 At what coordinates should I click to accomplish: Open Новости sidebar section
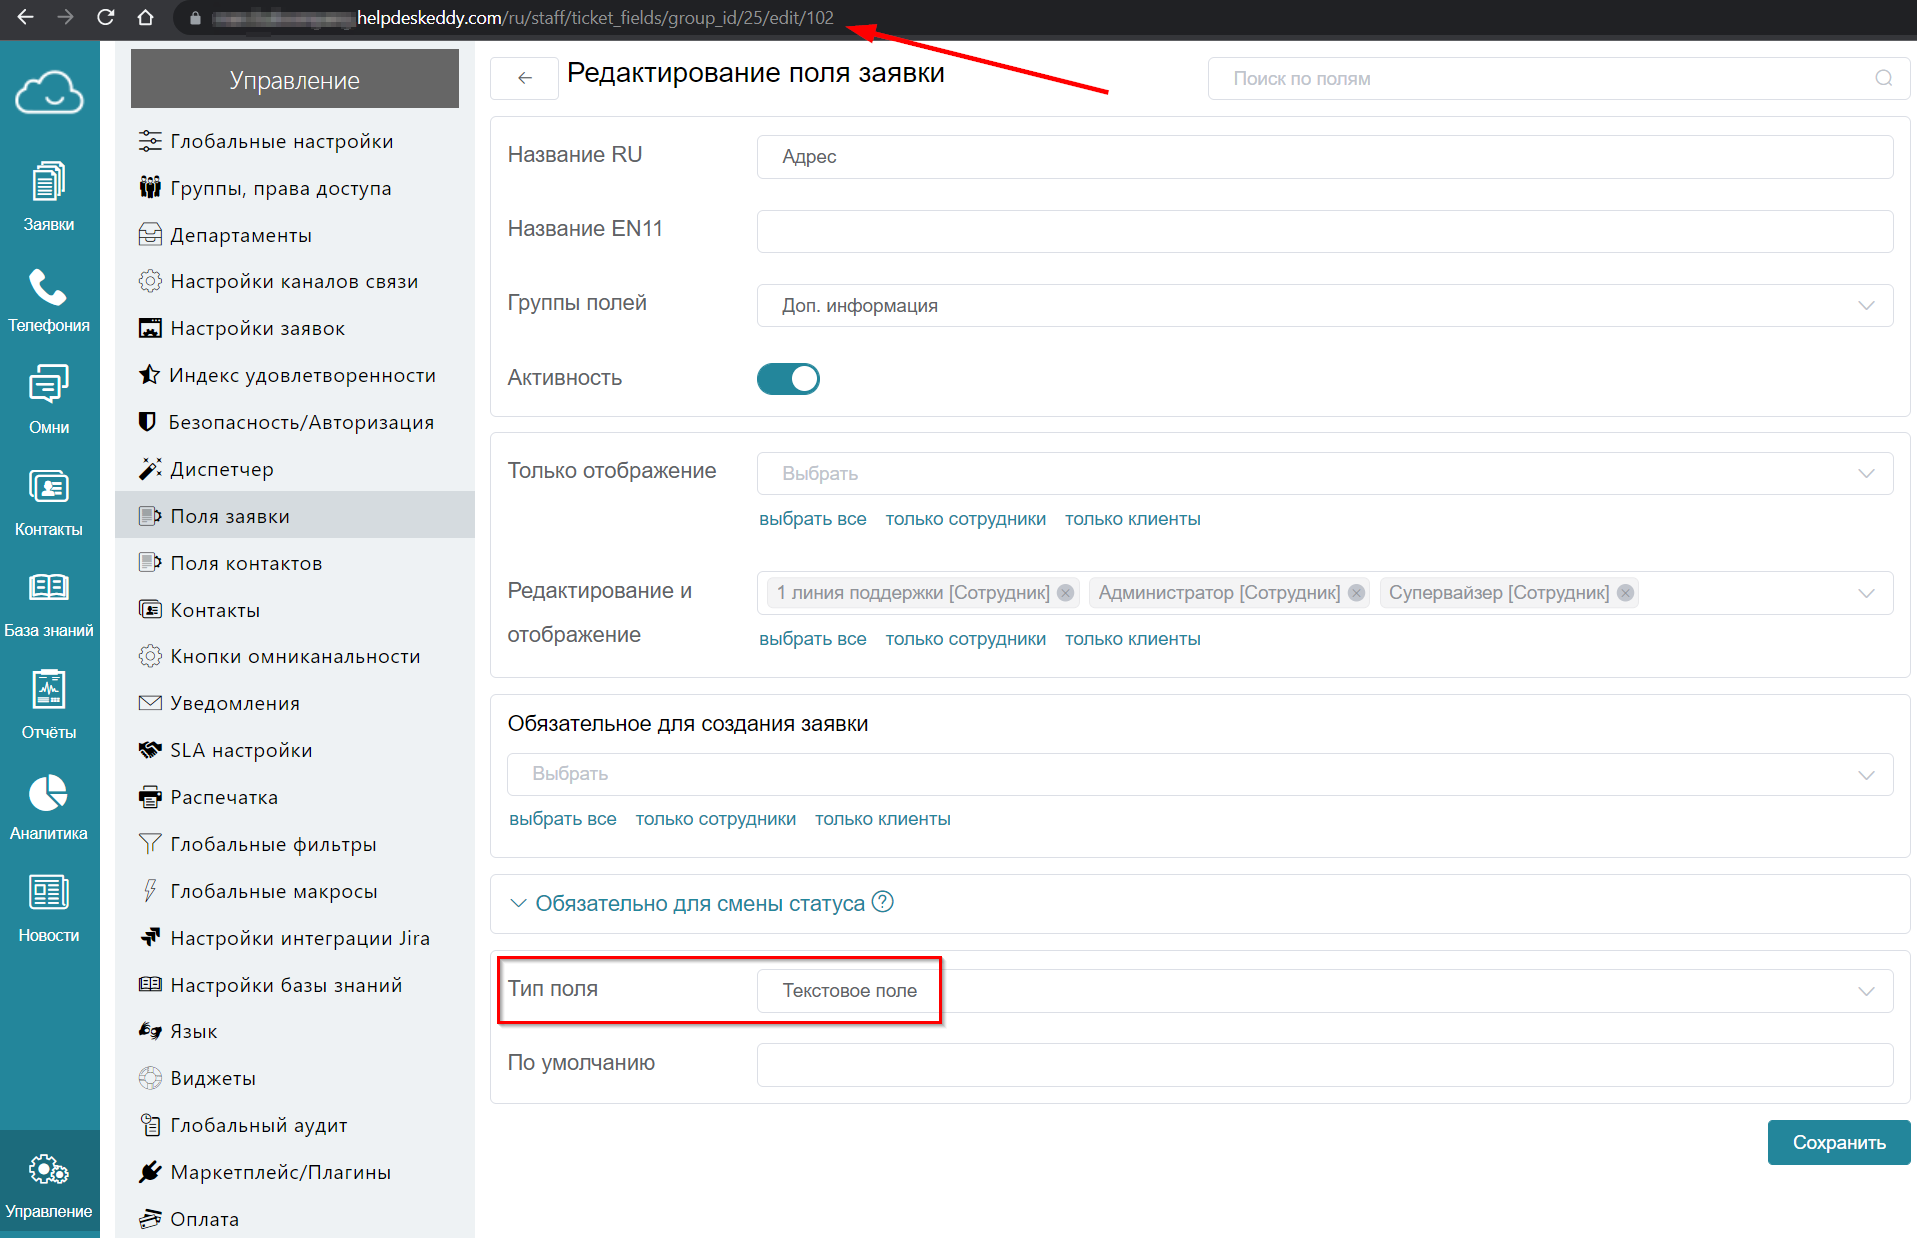(49, 908)
